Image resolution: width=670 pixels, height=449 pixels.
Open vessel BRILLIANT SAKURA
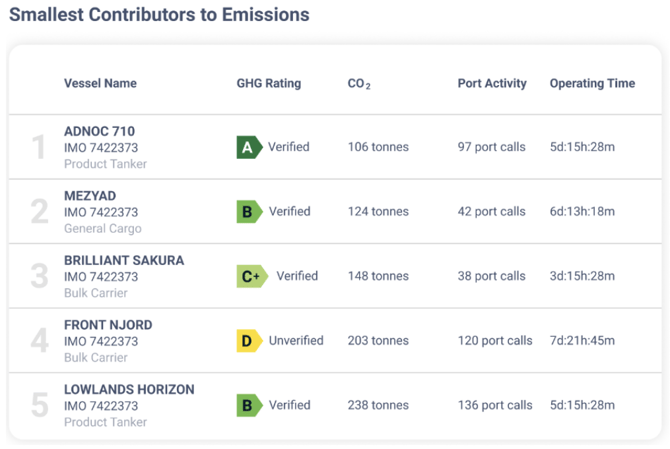pos(124,260)
